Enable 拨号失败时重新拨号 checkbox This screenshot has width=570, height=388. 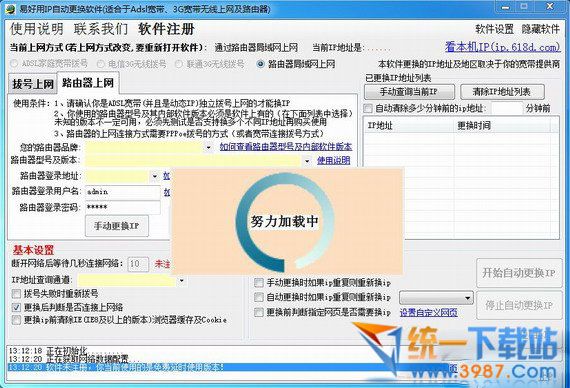click(x=16, y=293)
